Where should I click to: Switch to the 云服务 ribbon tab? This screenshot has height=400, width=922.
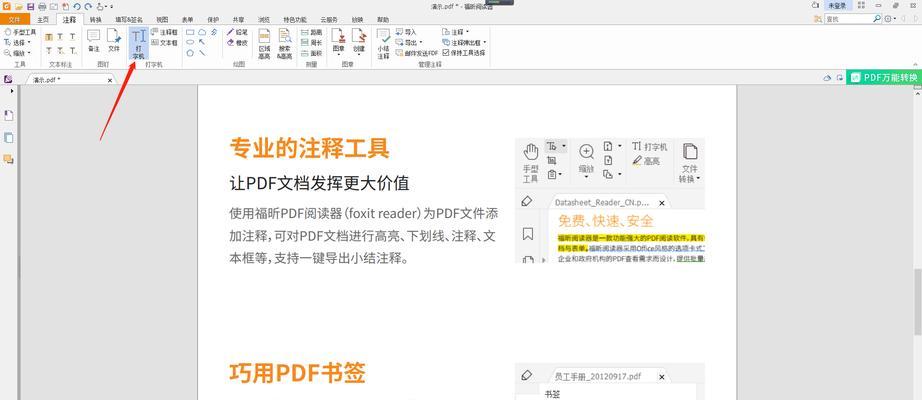pyautogui.click(x=329, y=19)
